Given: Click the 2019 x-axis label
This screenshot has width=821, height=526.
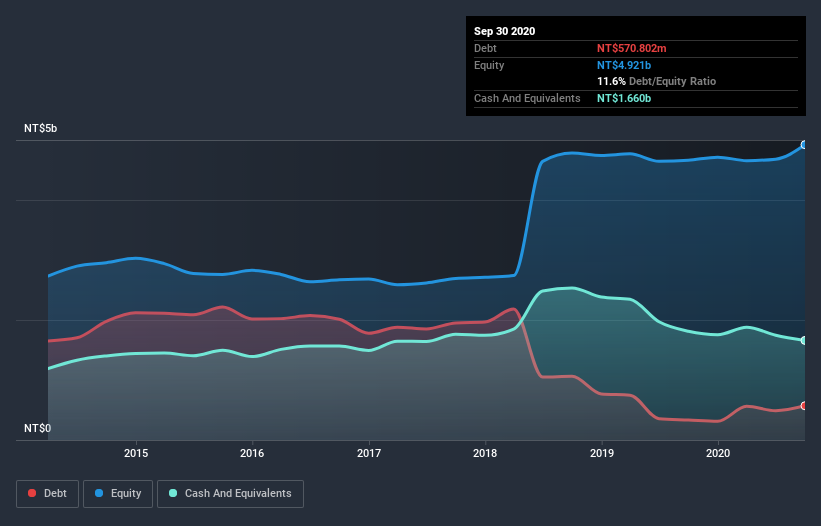Looking at the screenshot, I should click(602, 453).
